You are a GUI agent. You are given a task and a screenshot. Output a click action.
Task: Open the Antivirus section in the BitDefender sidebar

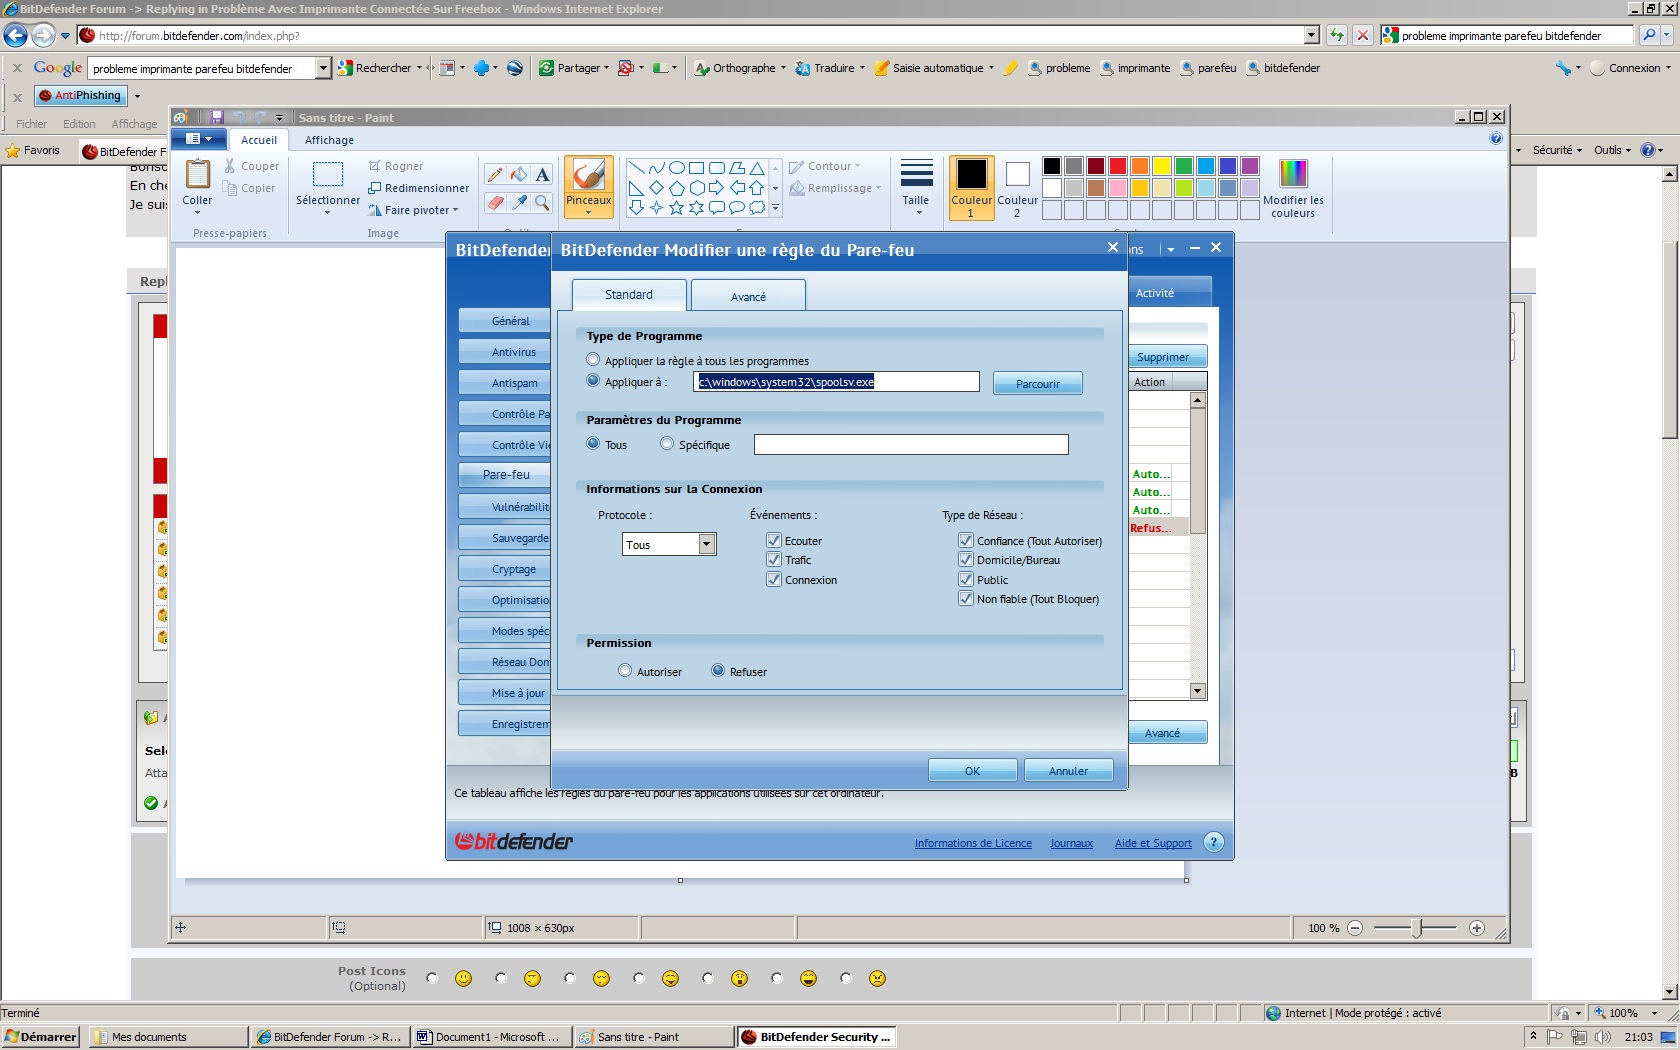pyautogui.click(x=505, y=352)
